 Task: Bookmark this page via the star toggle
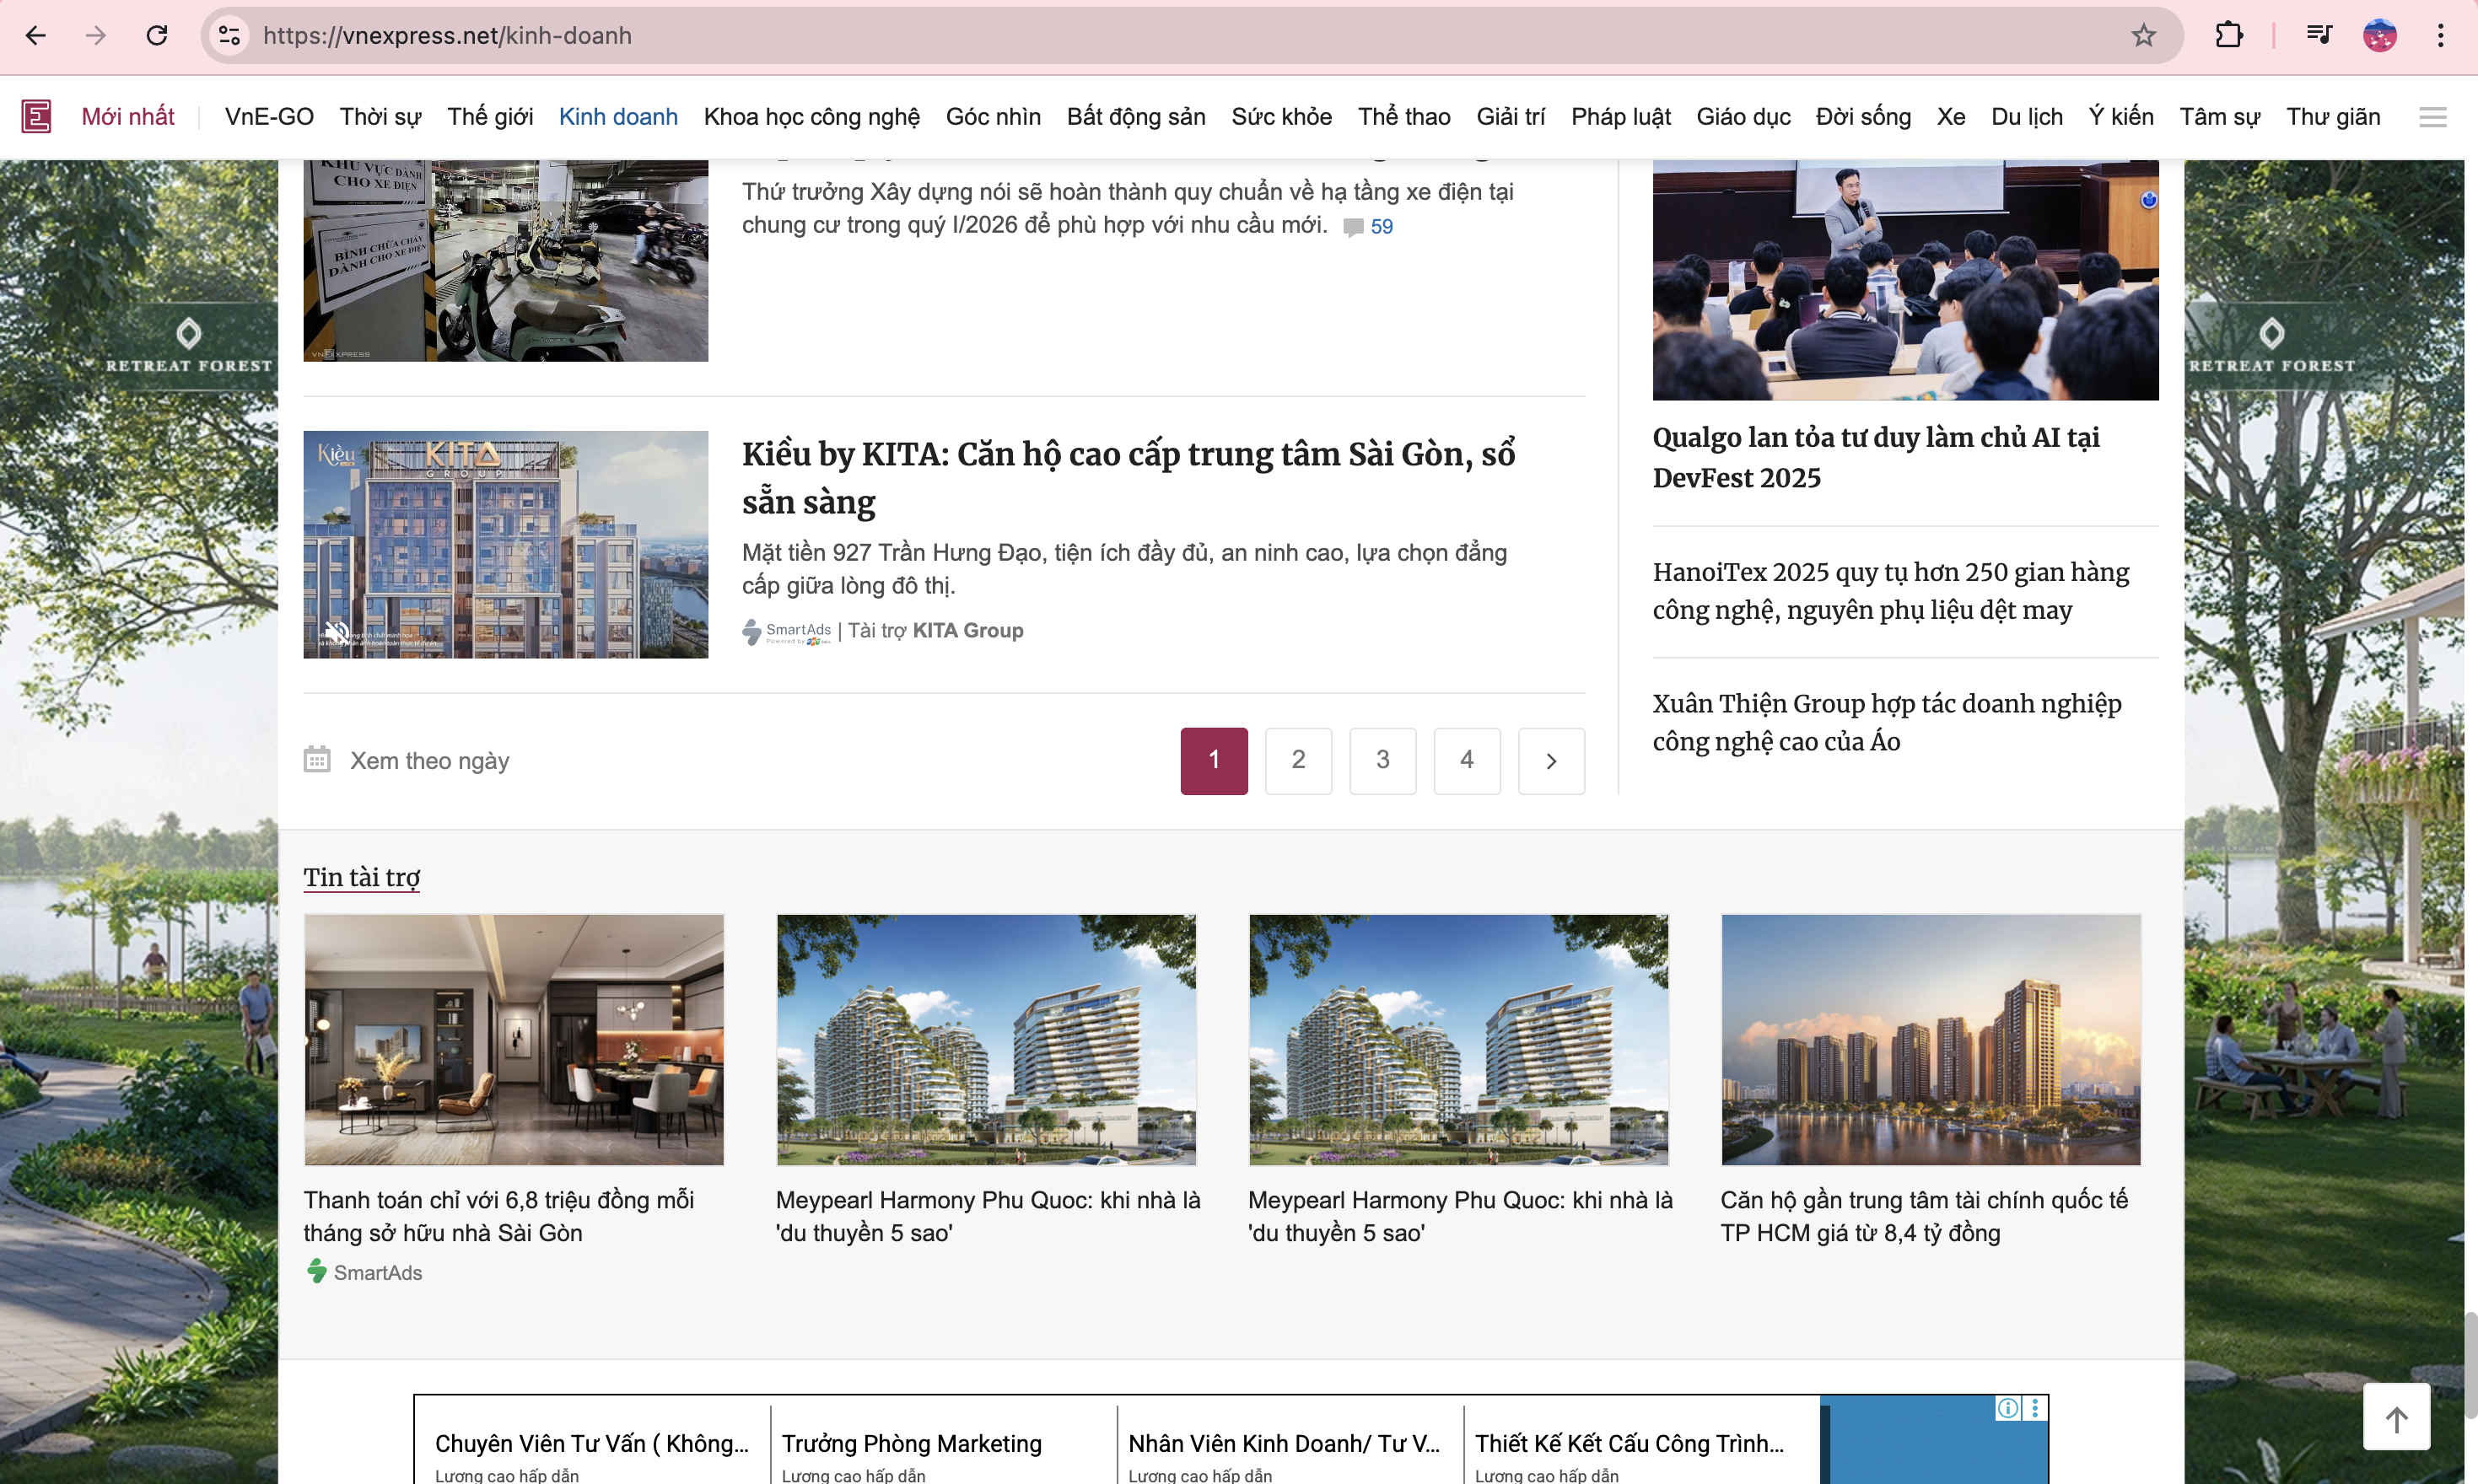pos(2143,35)
